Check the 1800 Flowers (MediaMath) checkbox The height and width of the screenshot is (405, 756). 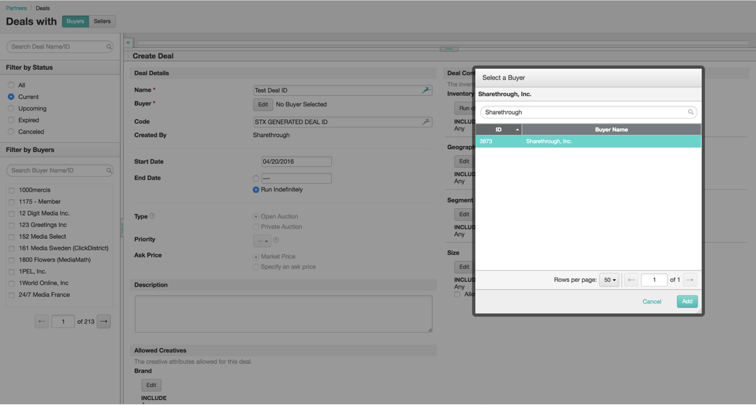coord(12,260)
